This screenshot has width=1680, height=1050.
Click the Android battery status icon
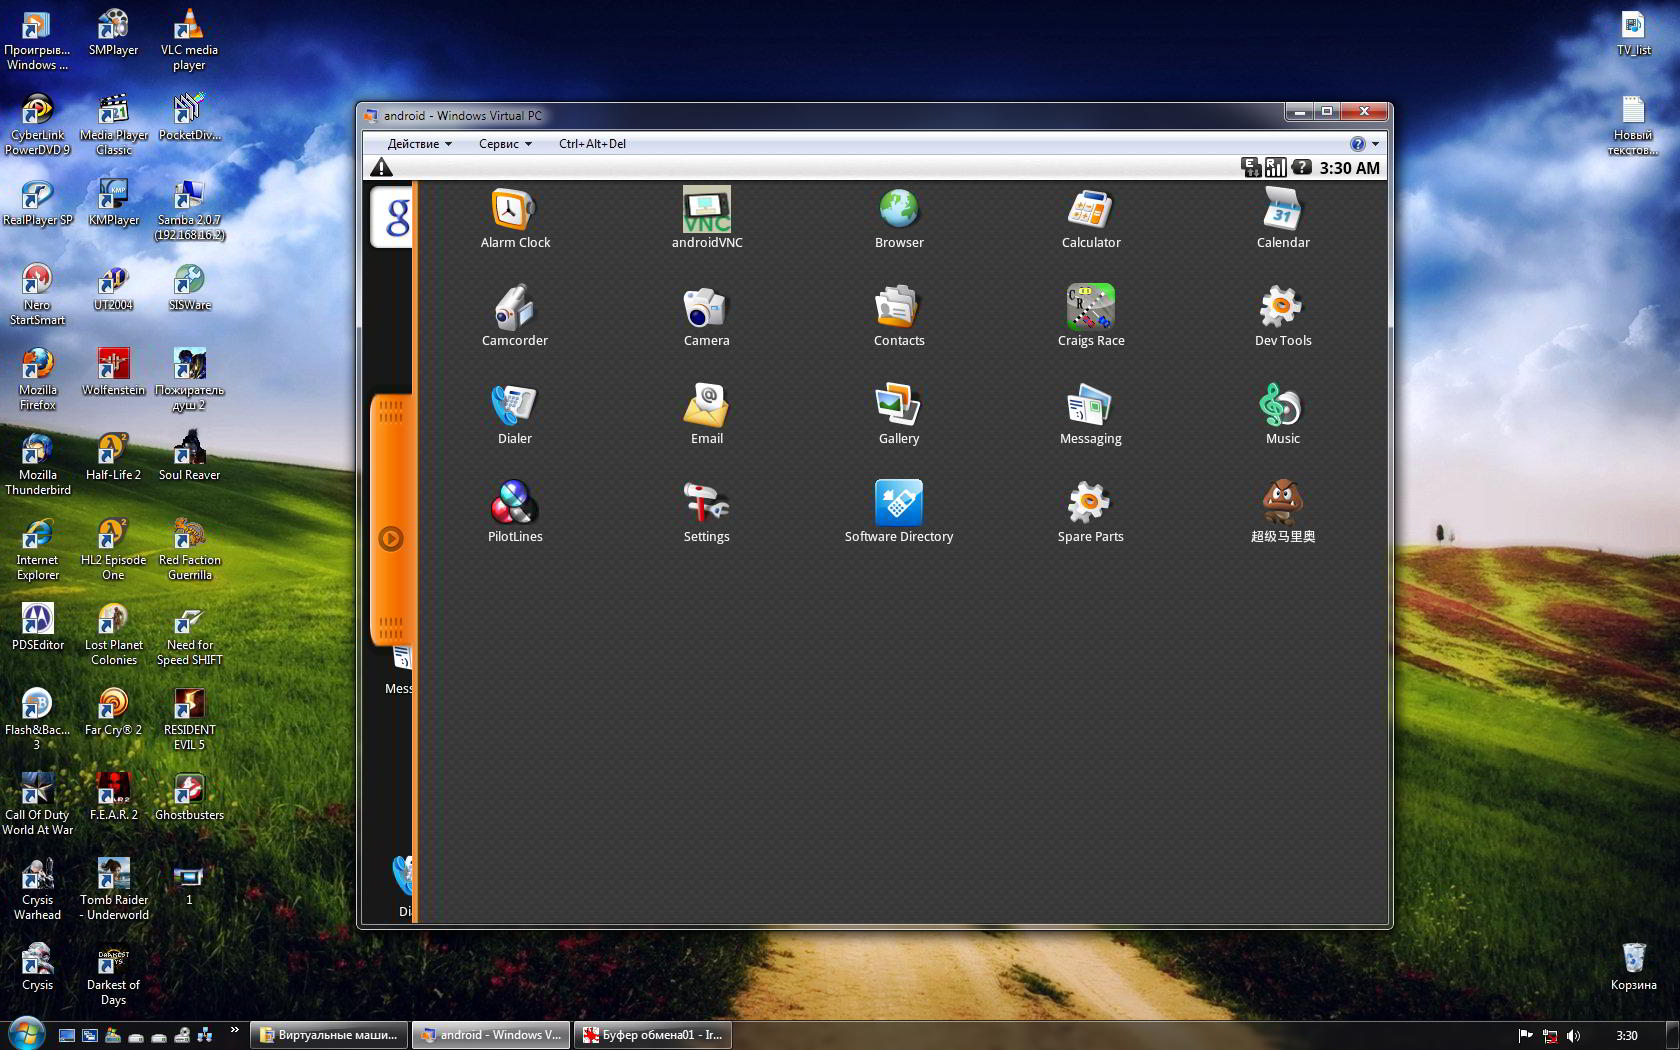(x=1301, y=167)
